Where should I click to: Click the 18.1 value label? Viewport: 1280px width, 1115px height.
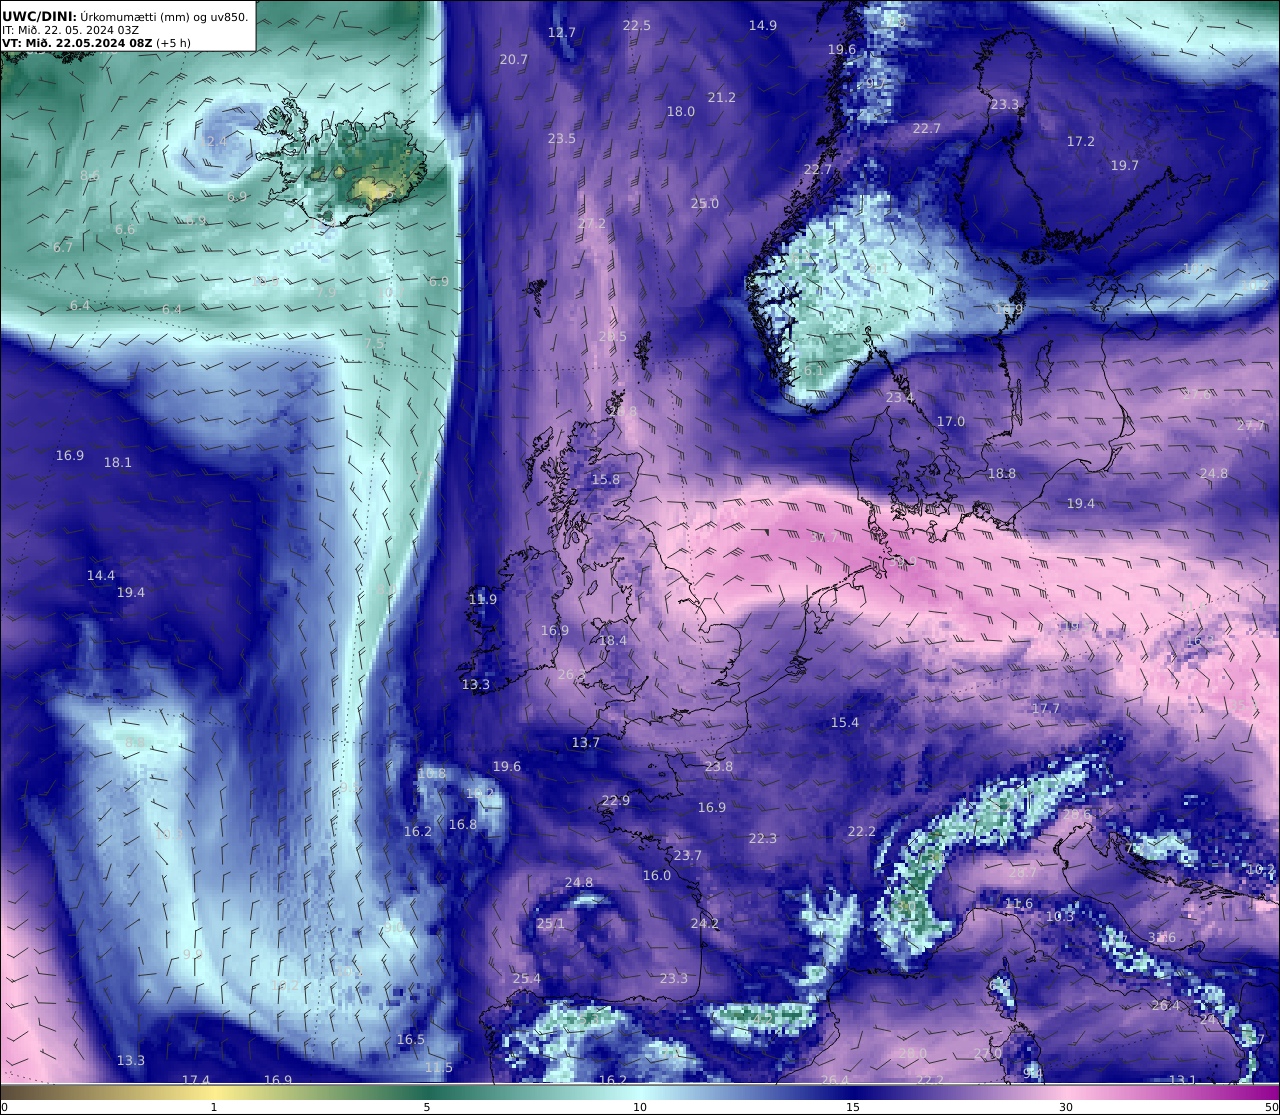click(x=118, y=463)
